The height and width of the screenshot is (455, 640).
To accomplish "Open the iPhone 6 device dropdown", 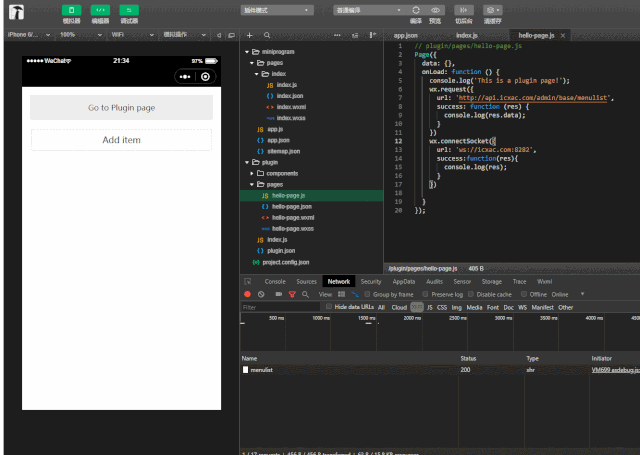I will [29, 35].
